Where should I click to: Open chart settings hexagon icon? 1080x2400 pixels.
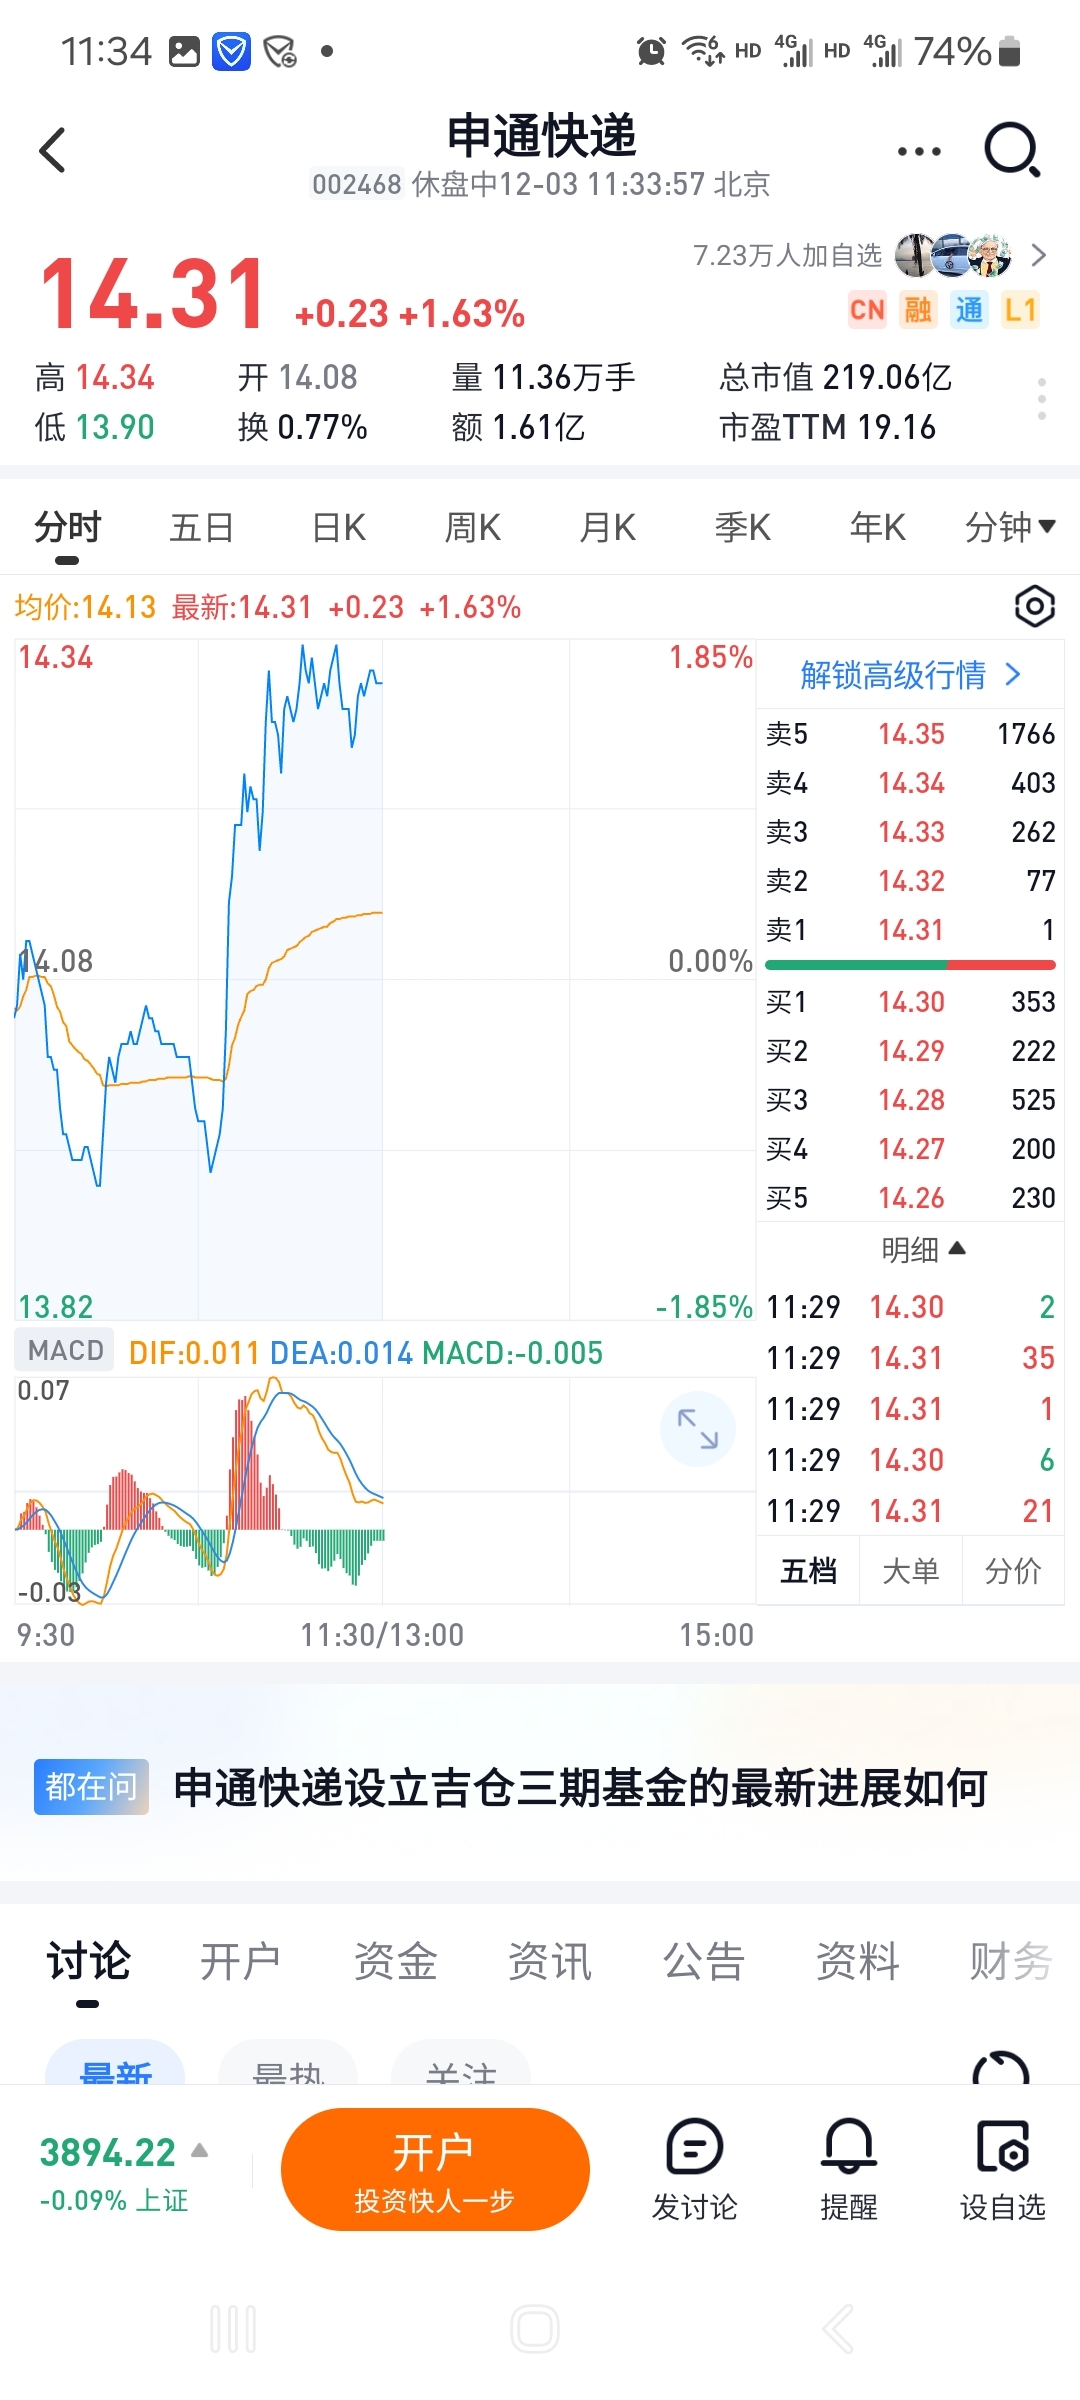(x=1034, y=606)
